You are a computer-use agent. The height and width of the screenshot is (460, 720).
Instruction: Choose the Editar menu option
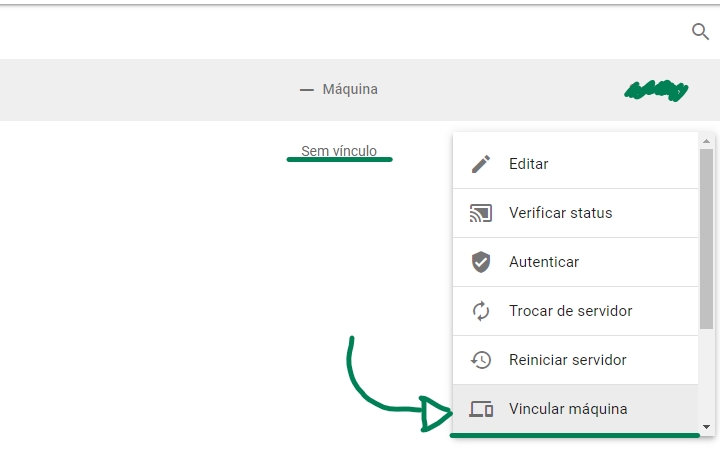(528, 164)
